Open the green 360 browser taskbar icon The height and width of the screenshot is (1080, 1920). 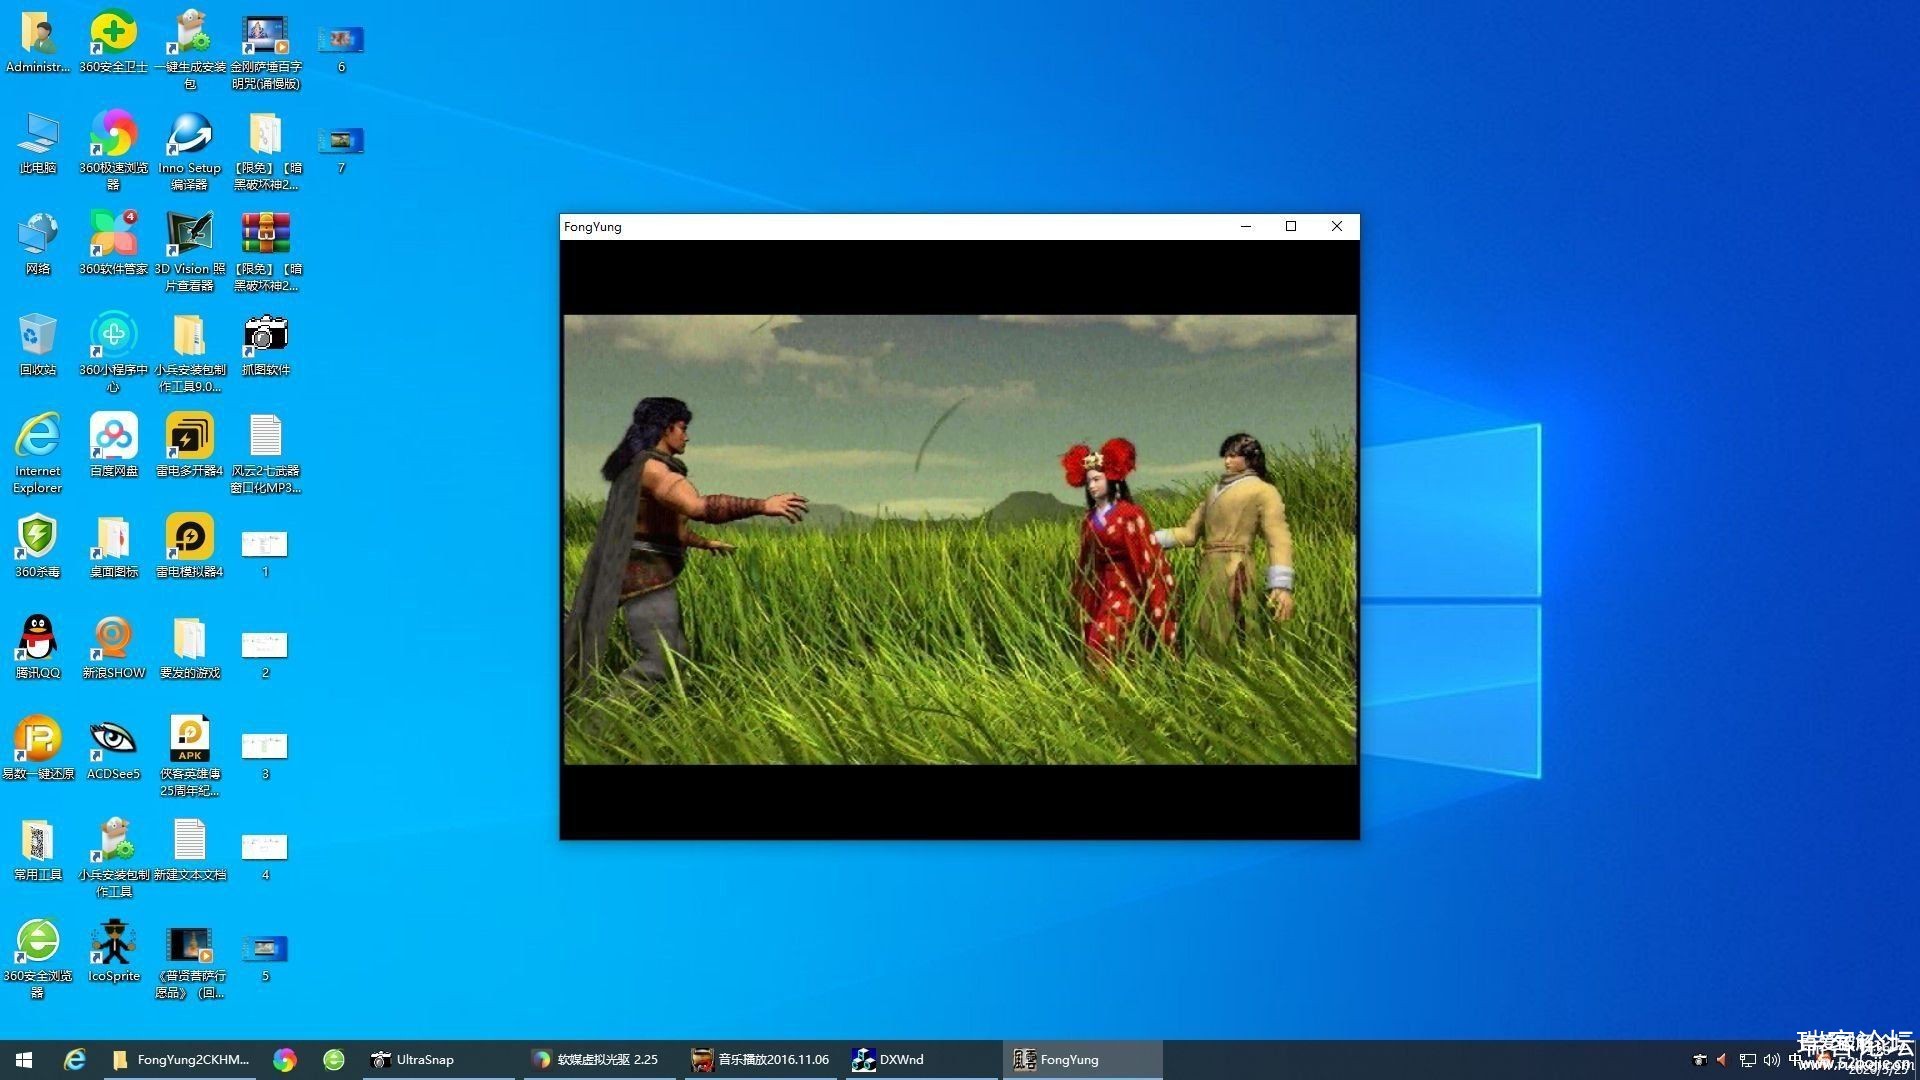(334, 1059)
